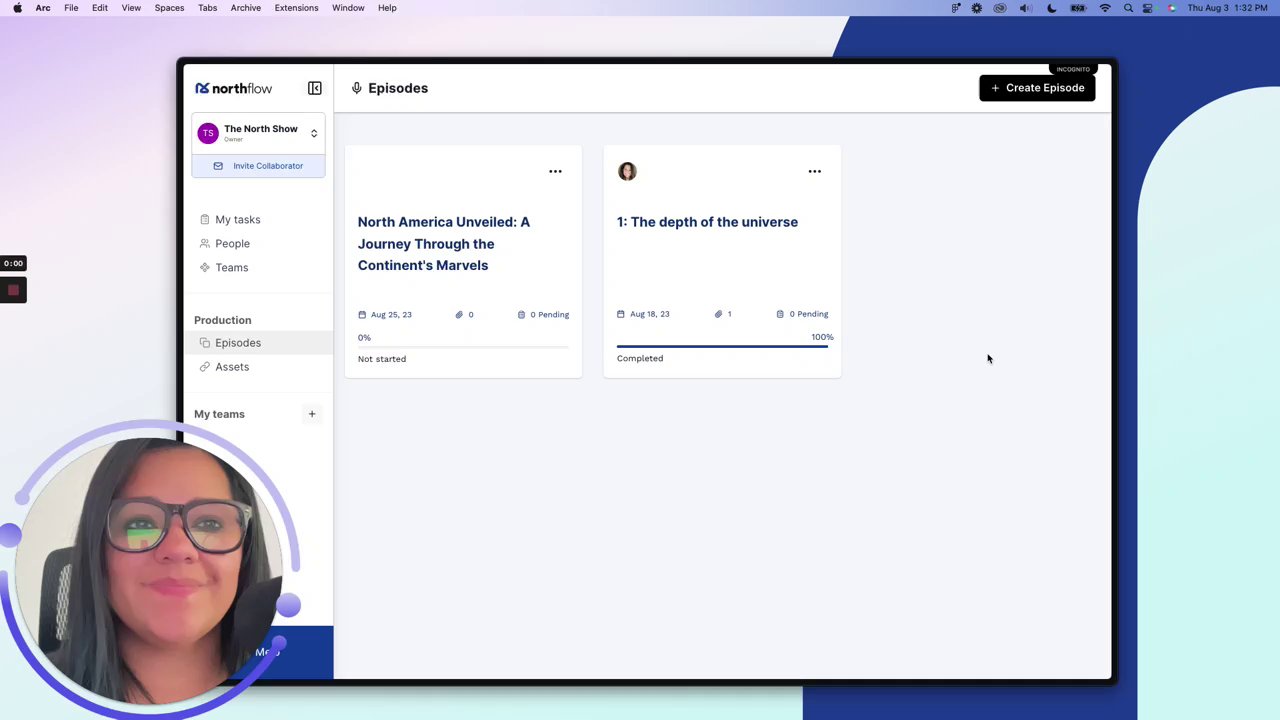
Task: Go to the People page
Action: pos(232,243)
